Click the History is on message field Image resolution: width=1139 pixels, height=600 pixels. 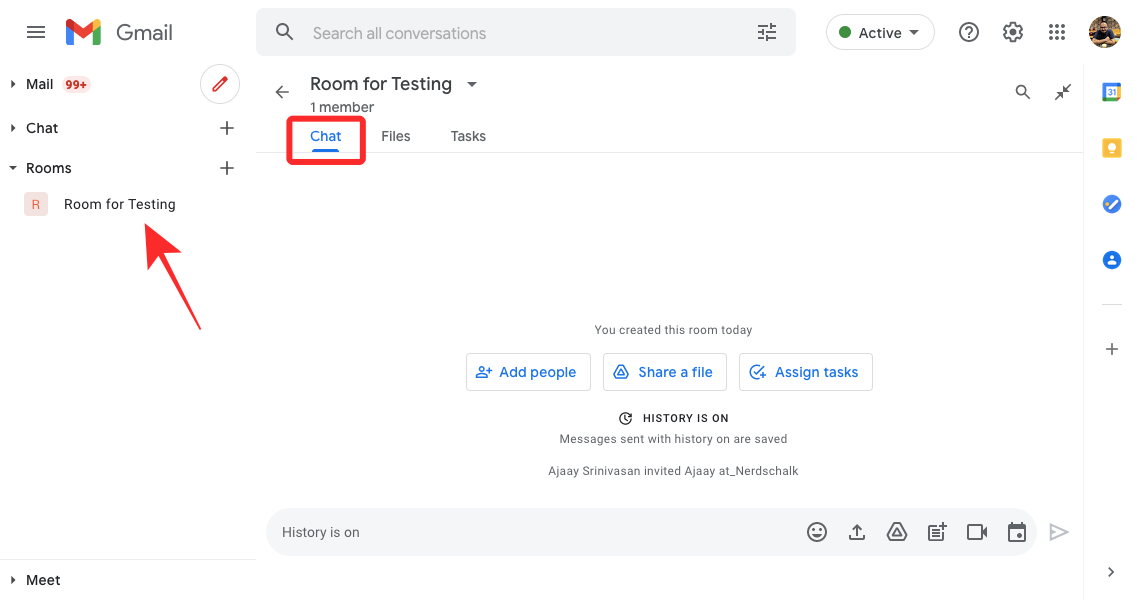[530, 532]
